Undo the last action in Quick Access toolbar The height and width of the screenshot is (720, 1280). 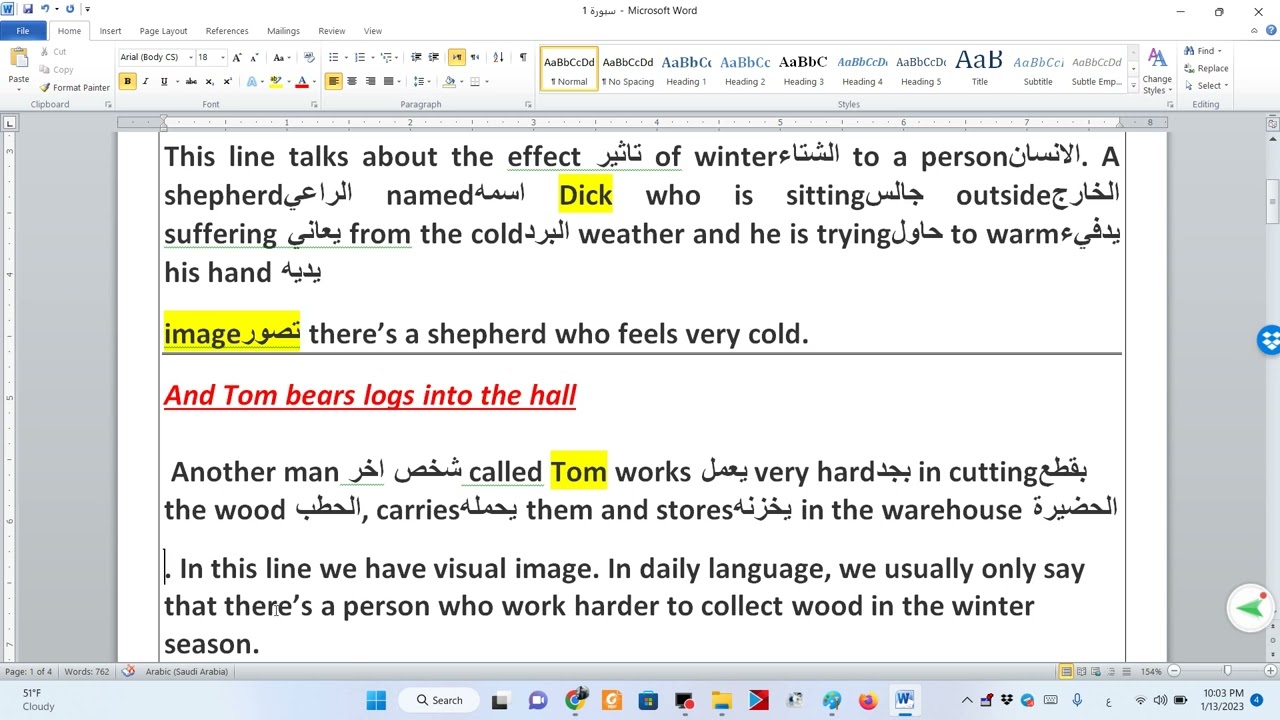coord(44,10)
